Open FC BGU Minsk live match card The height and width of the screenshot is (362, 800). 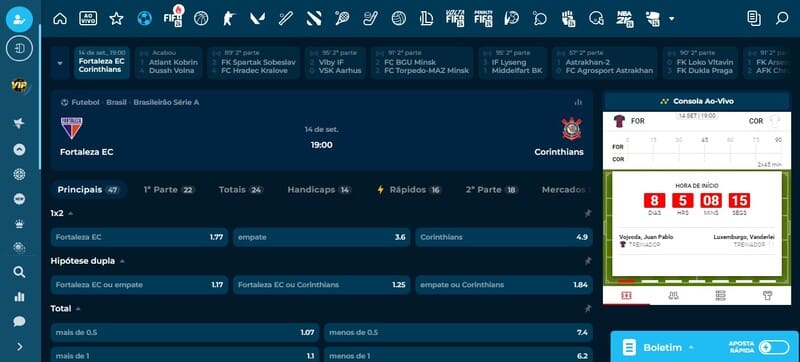pyautogui.click(x=422, y=63)
